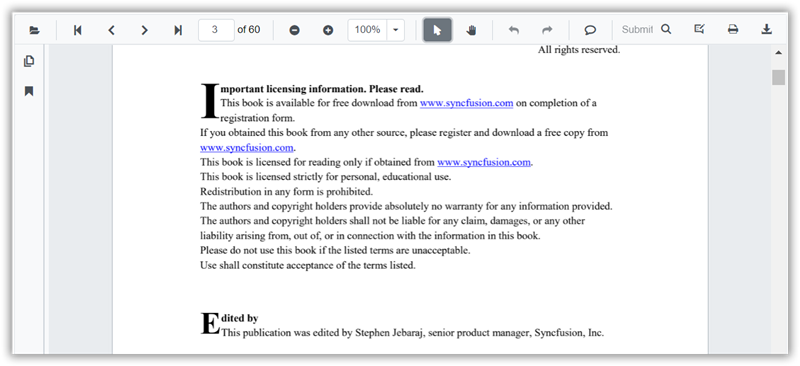
Task: Click the vertical scrollbar thumb
Action: (778, 78)
